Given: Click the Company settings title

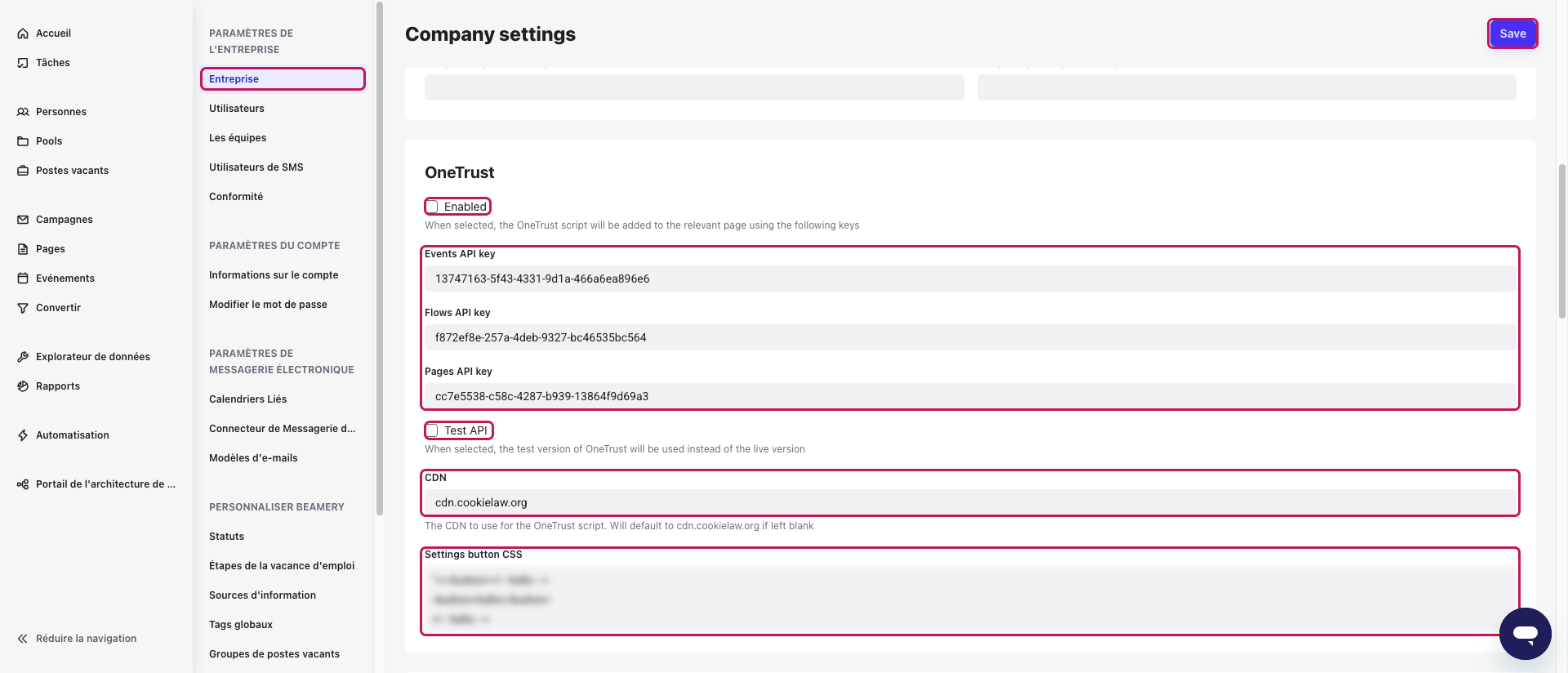Looking at the screenshot, I should coord(490,34).
